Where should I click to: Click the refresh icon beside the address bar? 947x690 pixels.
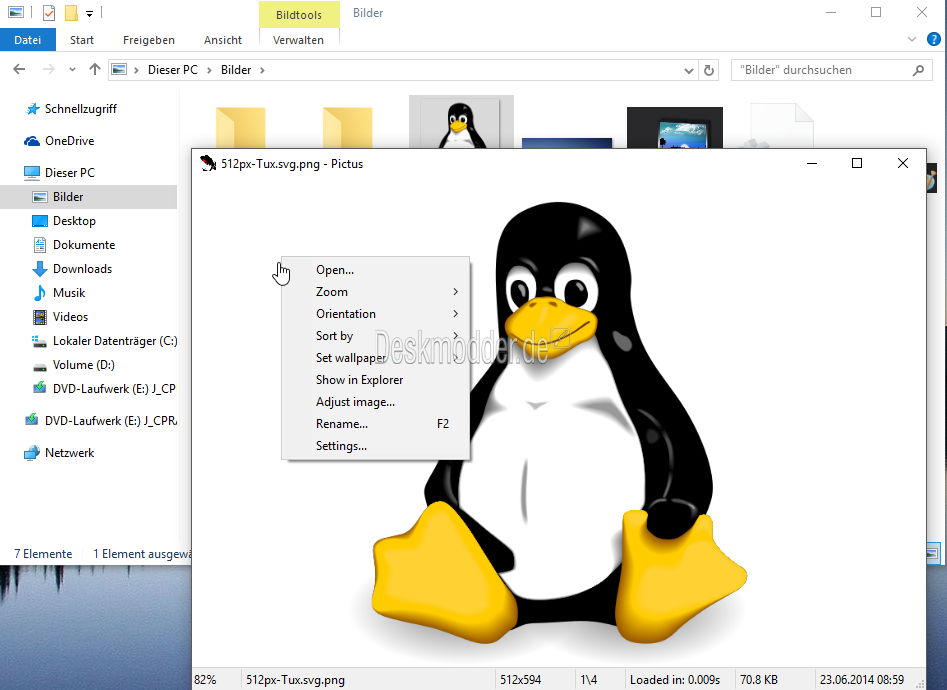tap(709, 71)
